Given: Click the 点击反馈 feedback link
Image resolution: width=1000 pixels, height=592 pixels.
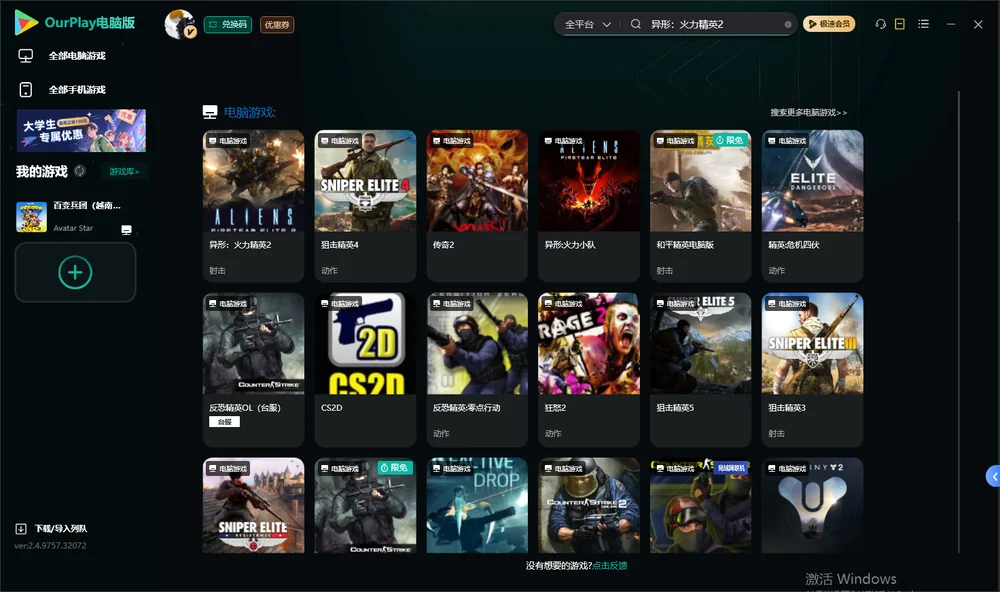Looking at the screenshot, I should pyautogui.click(x=610, y=566).
